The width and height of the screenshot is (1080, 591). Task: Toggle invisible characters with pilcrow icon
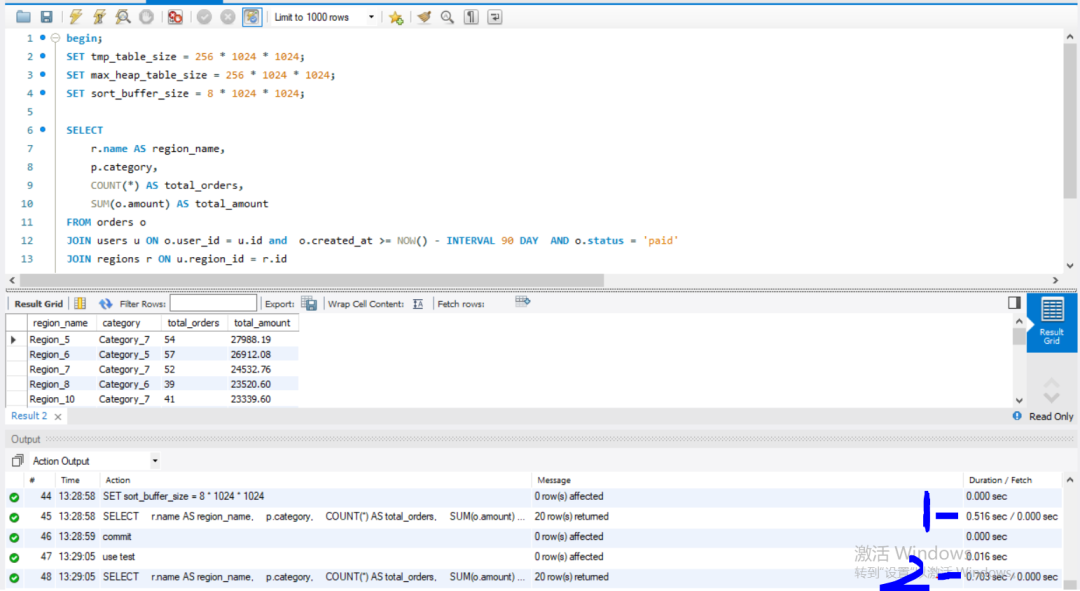click(471, 17)
